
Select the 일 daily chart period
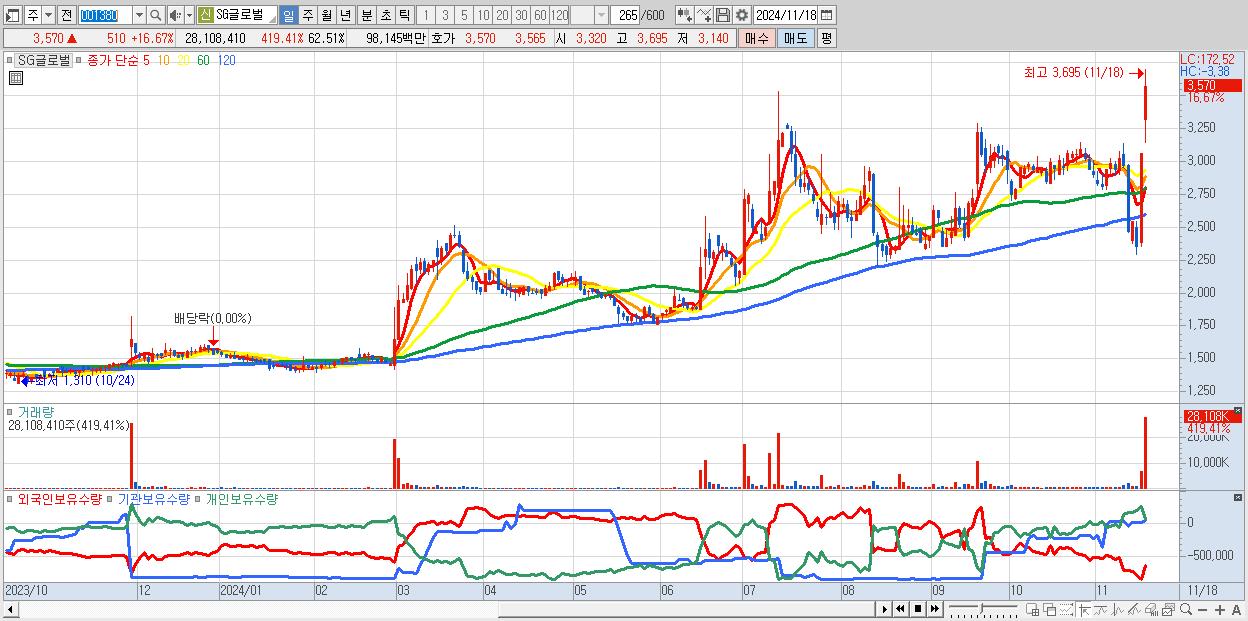click(x=288, y=15)
